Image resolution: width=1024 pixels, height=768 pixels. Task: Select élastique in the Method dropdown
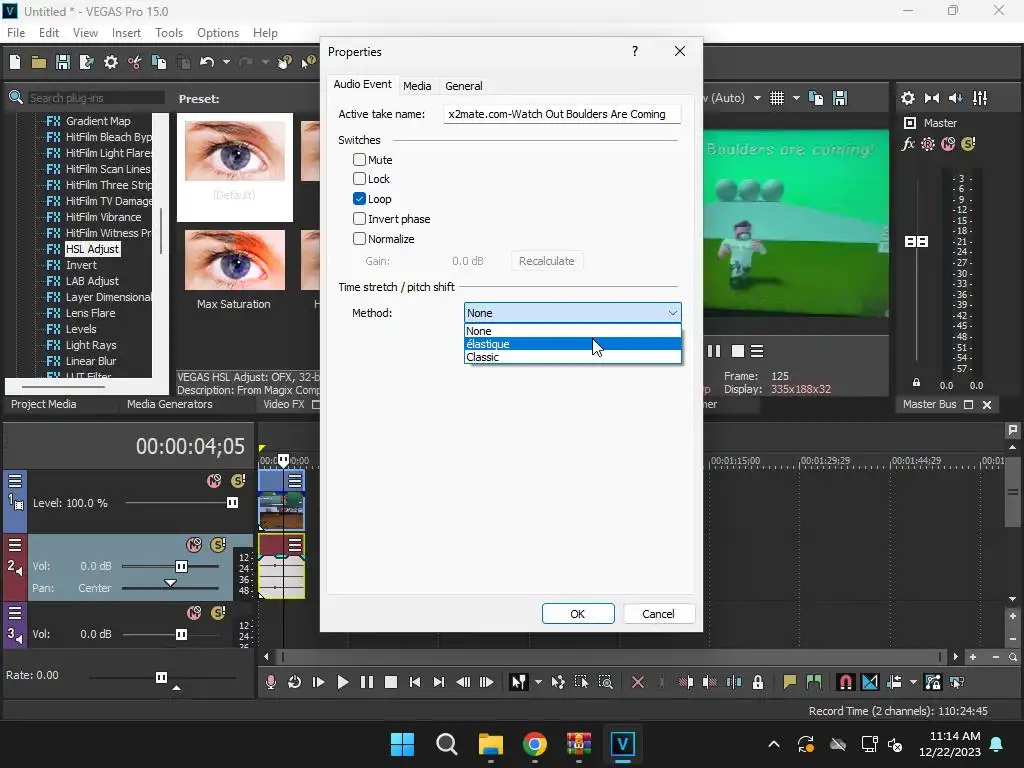(572, 344)
